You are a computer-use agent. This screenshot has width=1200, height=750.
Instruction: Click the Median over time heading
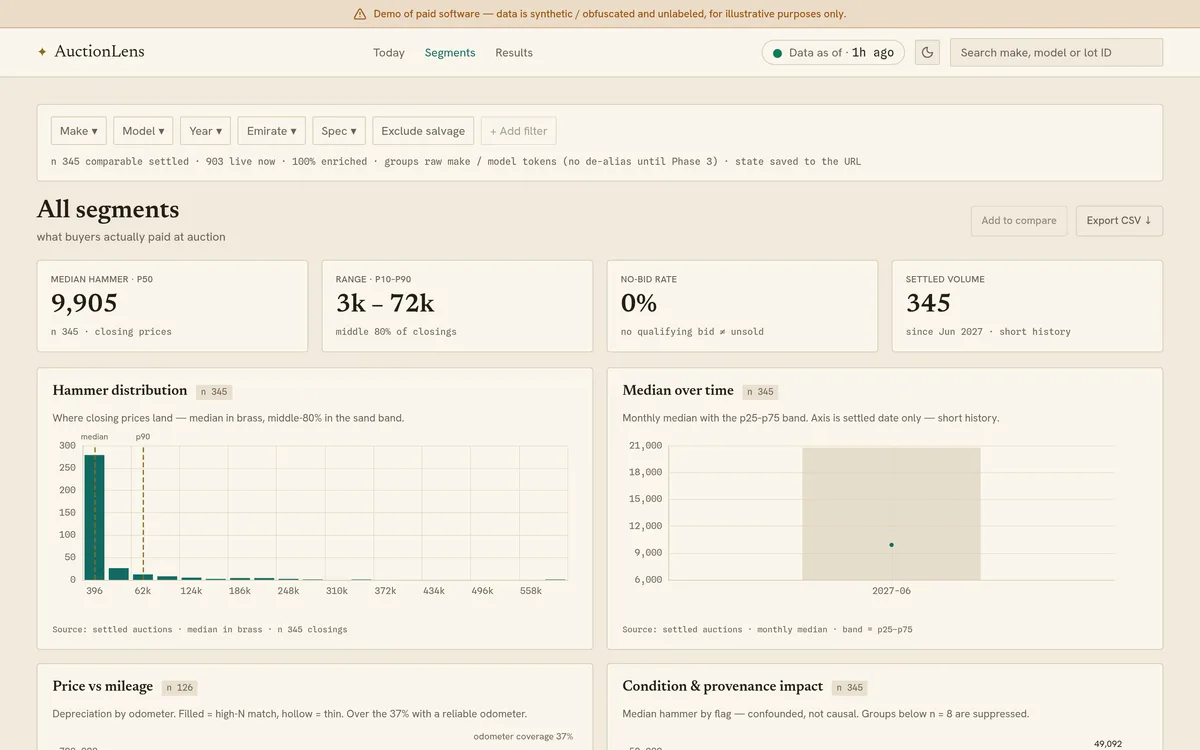tap(678, 390)
